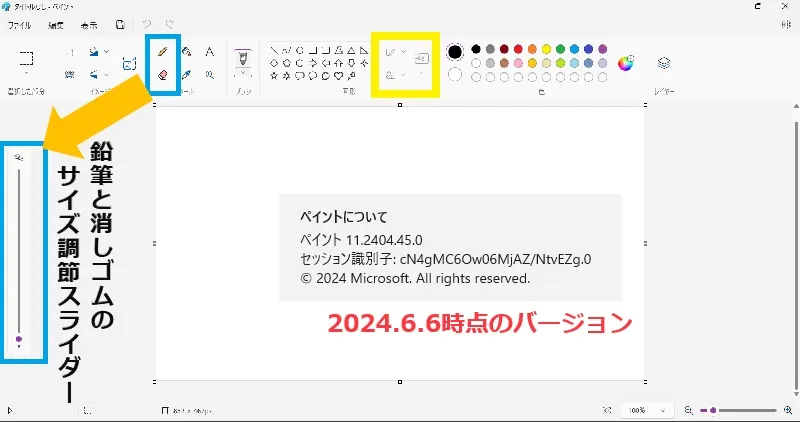The width and height of the screenshot is (800, 422).
Task: Select the Pencil tool
Action: click(163, 52)
